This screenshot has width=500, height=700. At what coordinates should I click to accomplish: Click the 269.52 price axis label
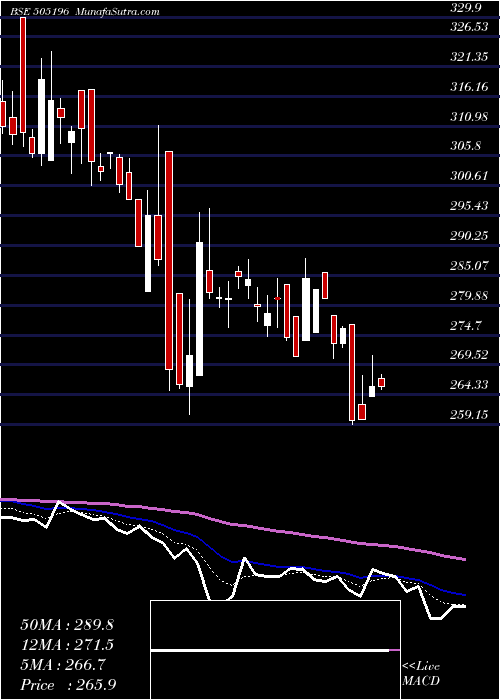(x=468, y=355)
